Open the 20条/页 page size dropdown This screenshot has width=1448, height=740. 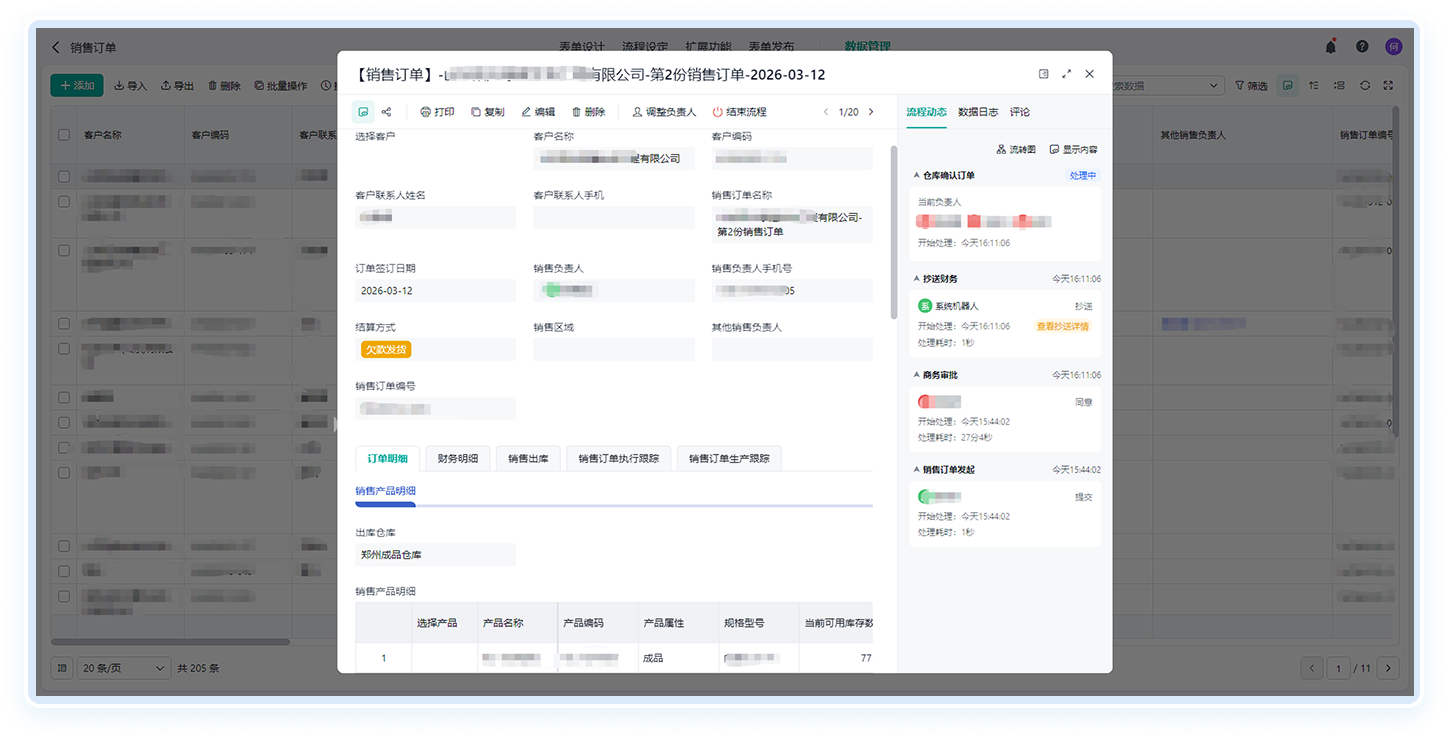125,668
